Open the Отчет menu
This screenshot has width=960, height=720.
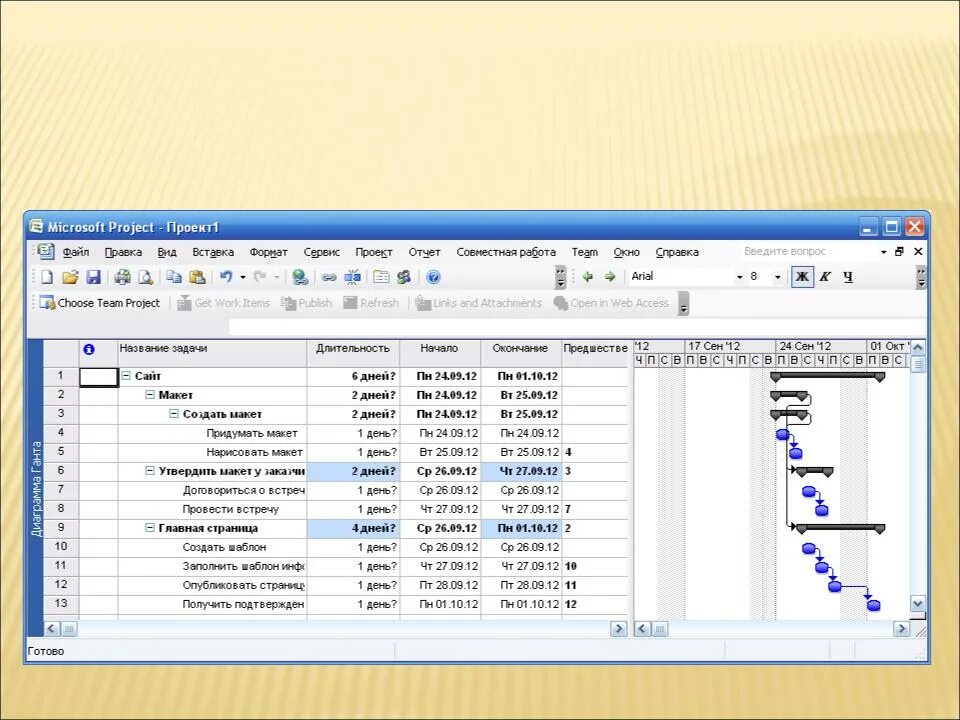click(424, 252)
